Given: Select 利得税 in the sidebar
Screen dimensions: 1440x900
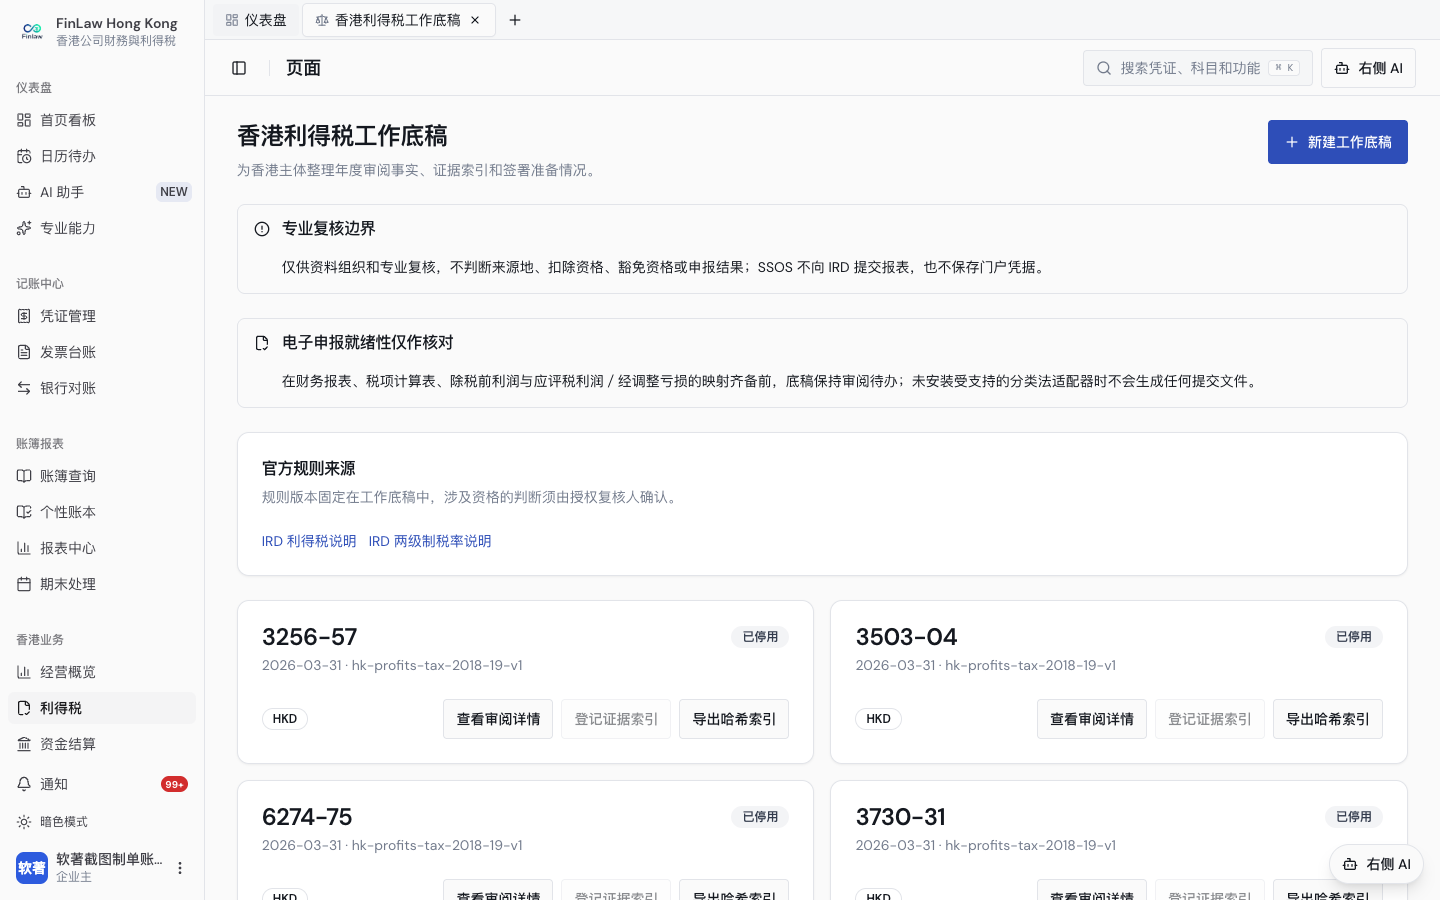Looking at the screenshot, I should coord(102,708).
